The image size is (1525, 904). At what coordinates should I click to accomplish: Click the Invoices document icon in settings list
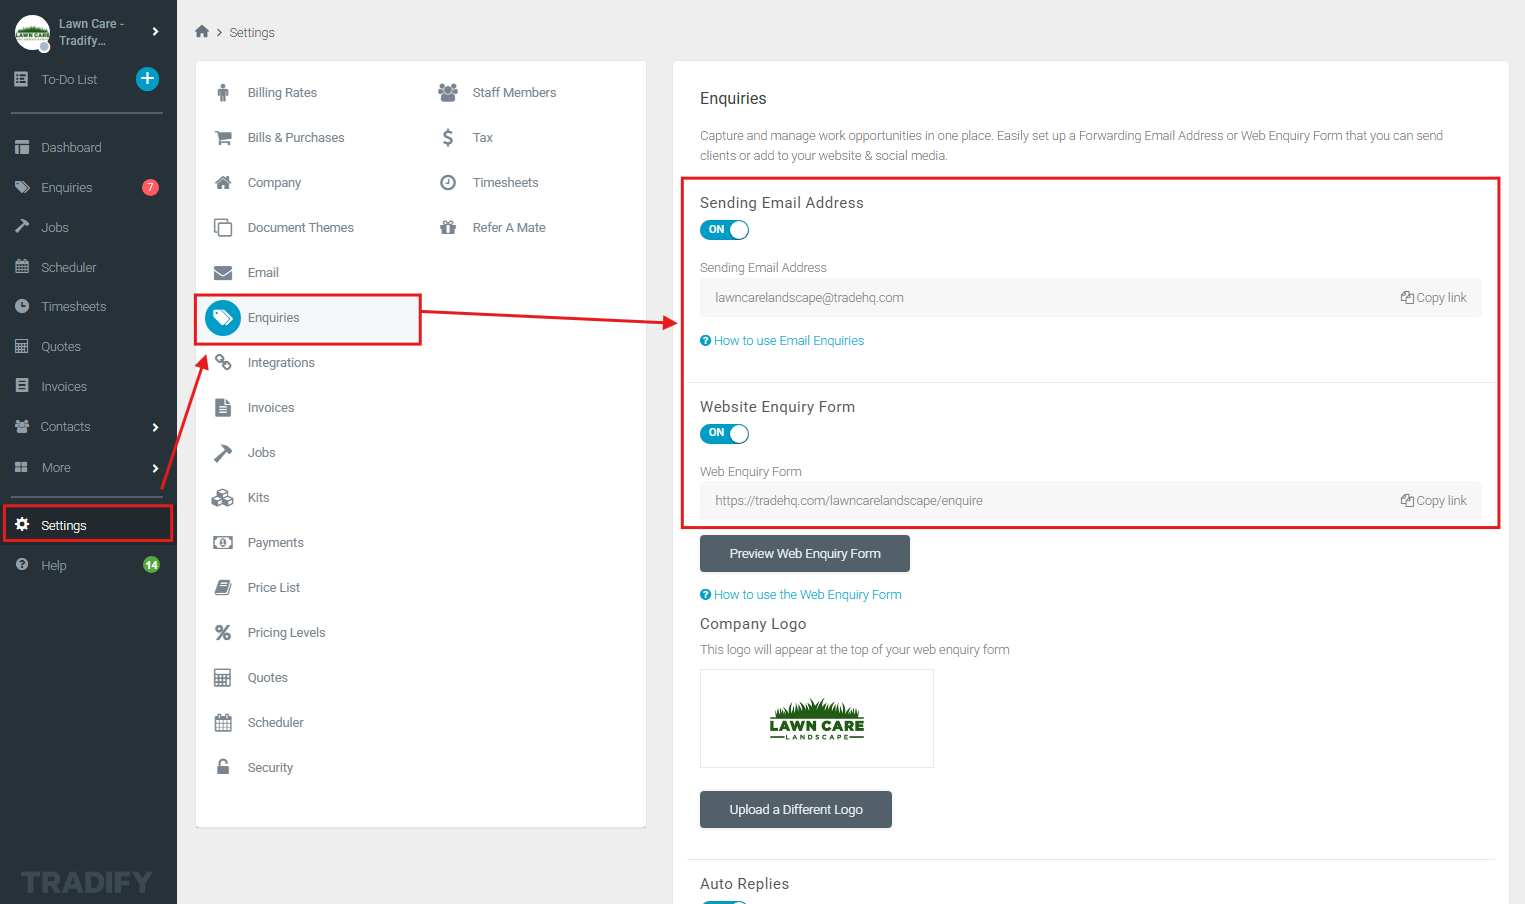(x=223, y=407)
